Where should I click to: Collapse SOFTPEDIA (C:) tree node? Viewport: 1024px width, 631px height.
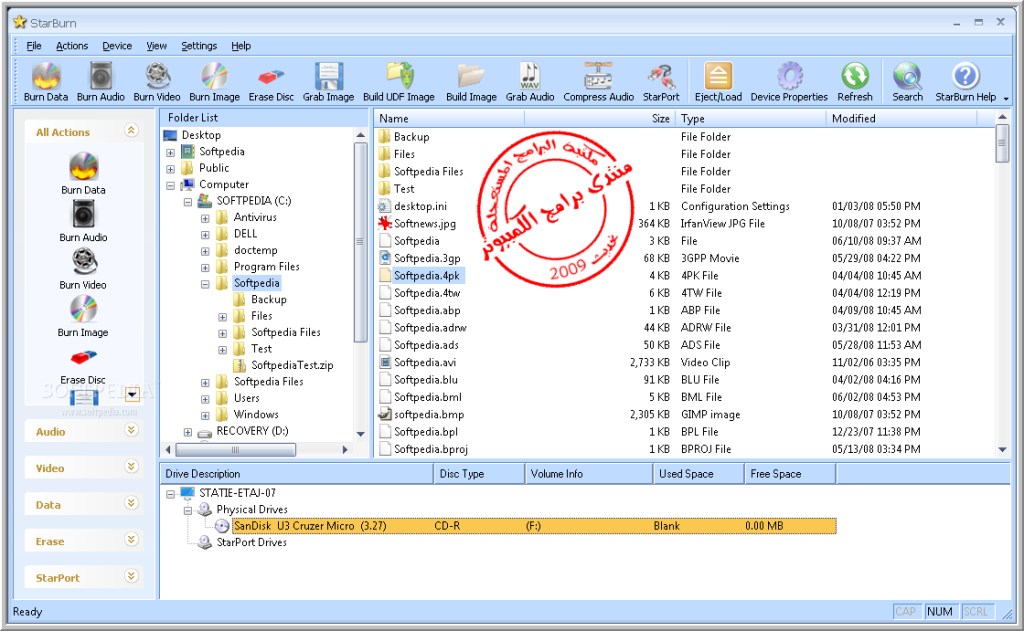click(188, 201)
